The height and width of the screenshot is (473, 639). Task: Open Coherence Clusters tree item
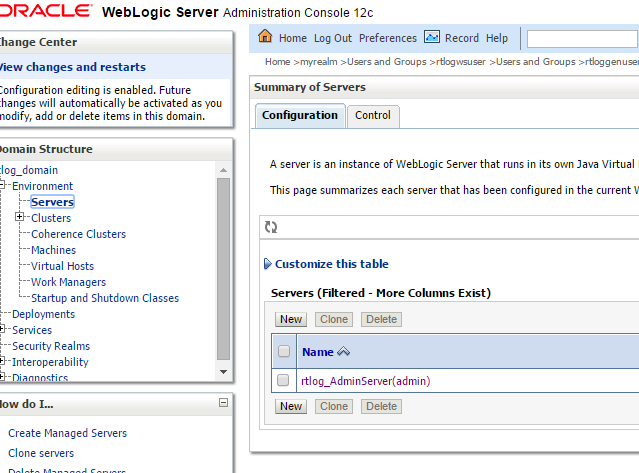tap(79, 234)
